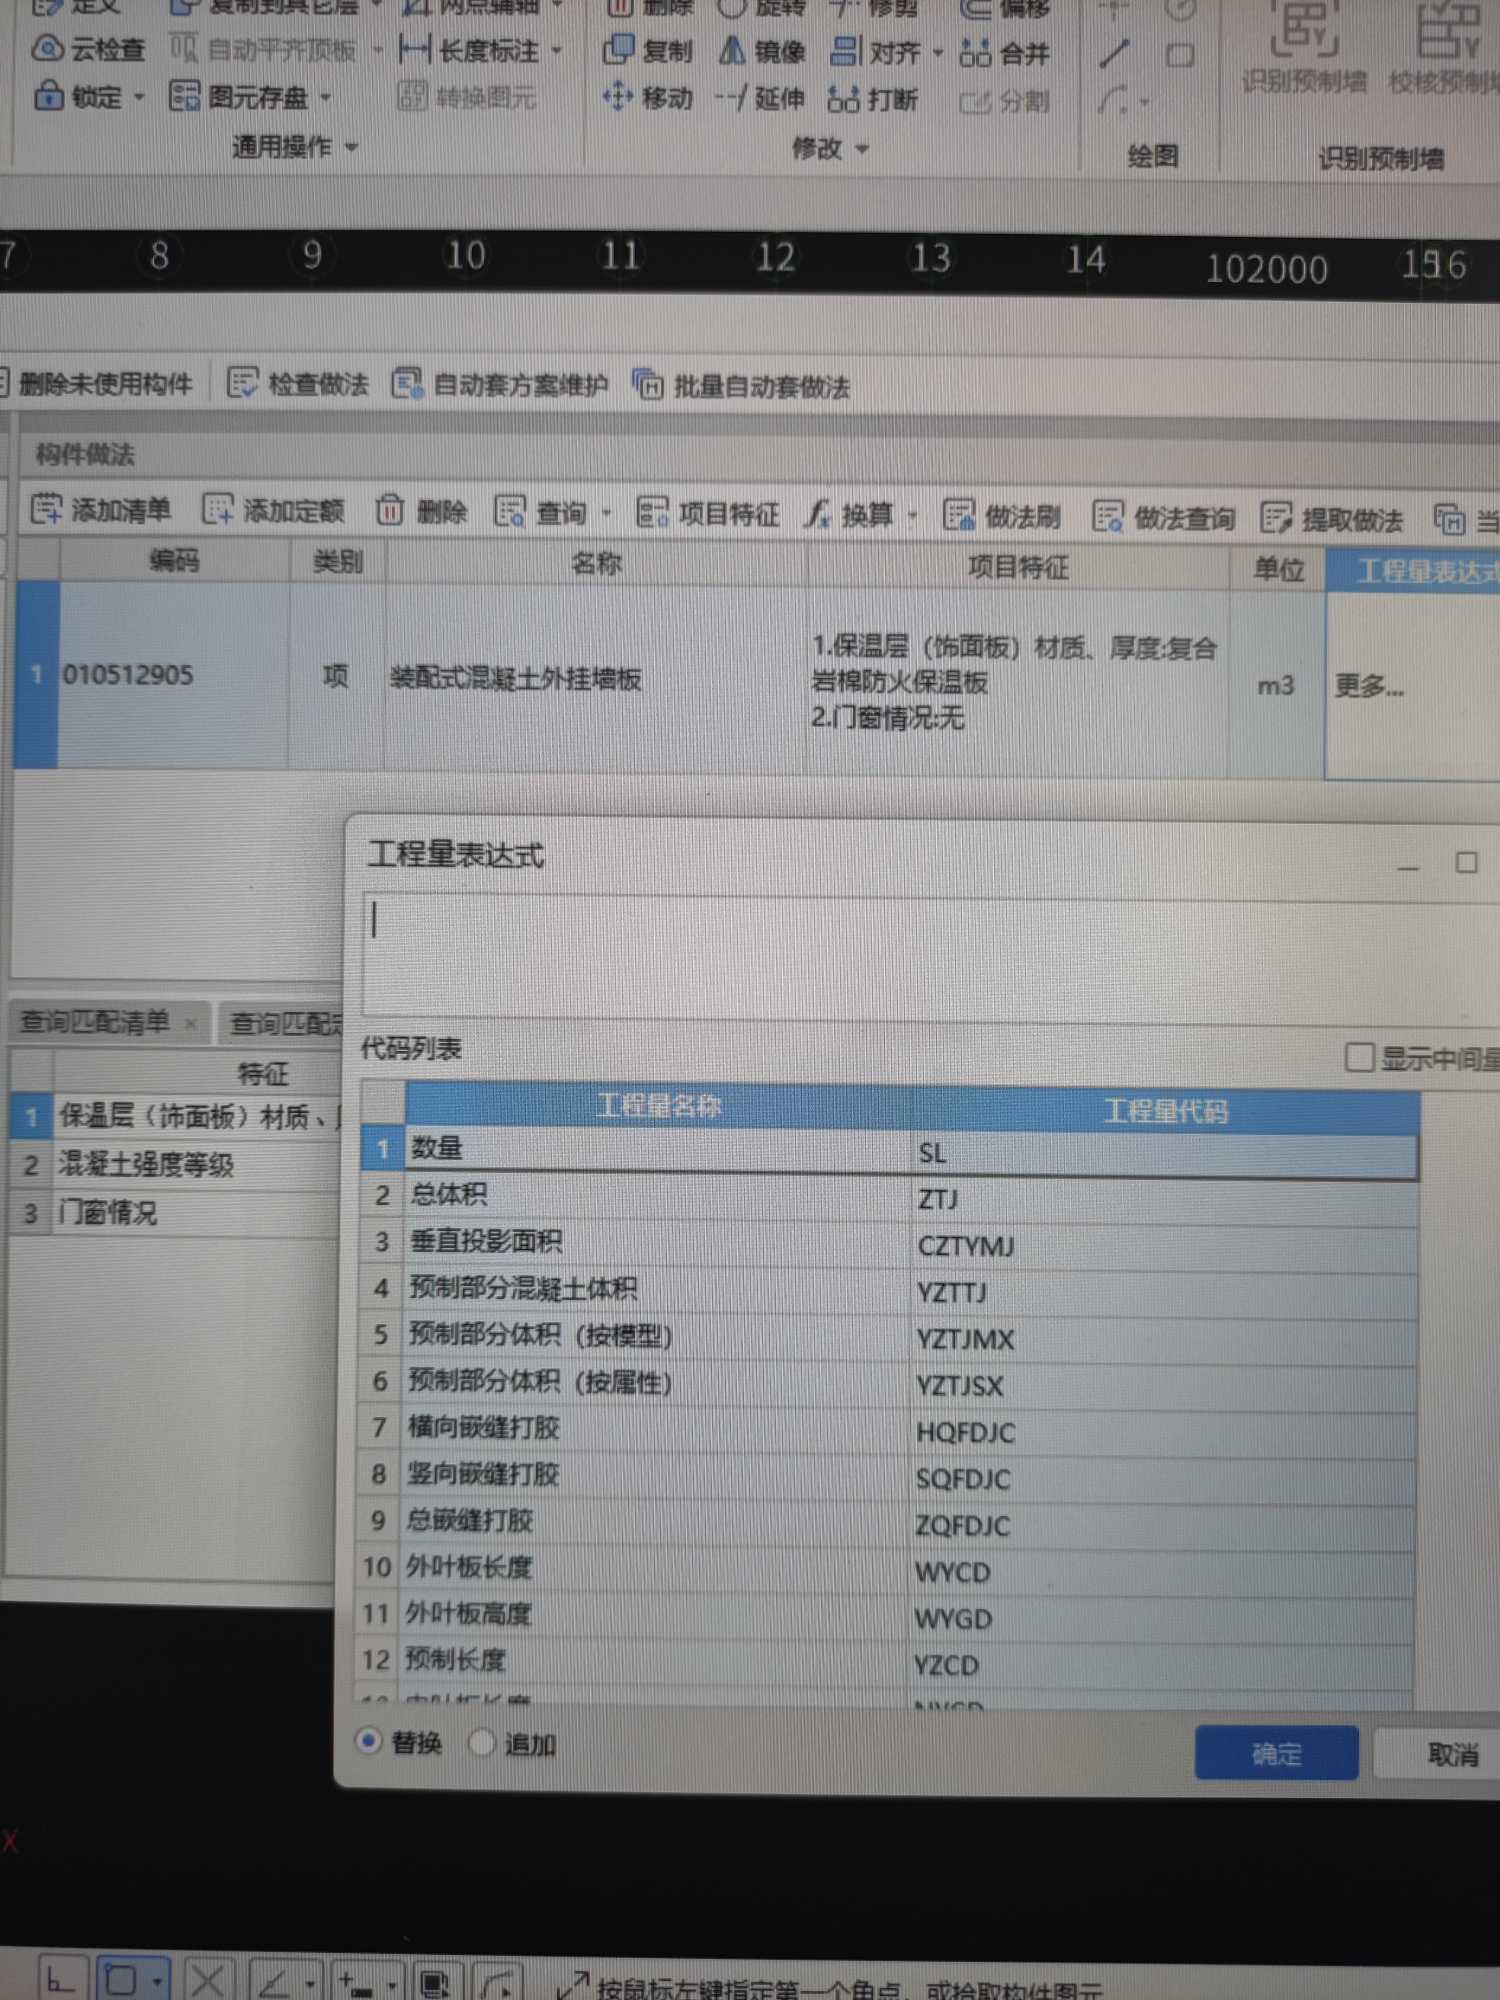This screenshot has height=2000, width=1500.
Task: Click the 延伸 extend tool
Action: pyautogui.click(x=760, y=98)
